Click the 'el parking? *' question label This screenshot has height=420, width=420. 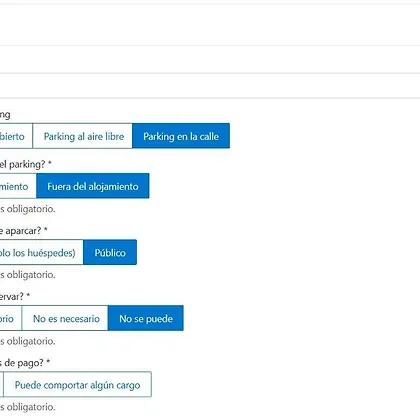point(26,164)
